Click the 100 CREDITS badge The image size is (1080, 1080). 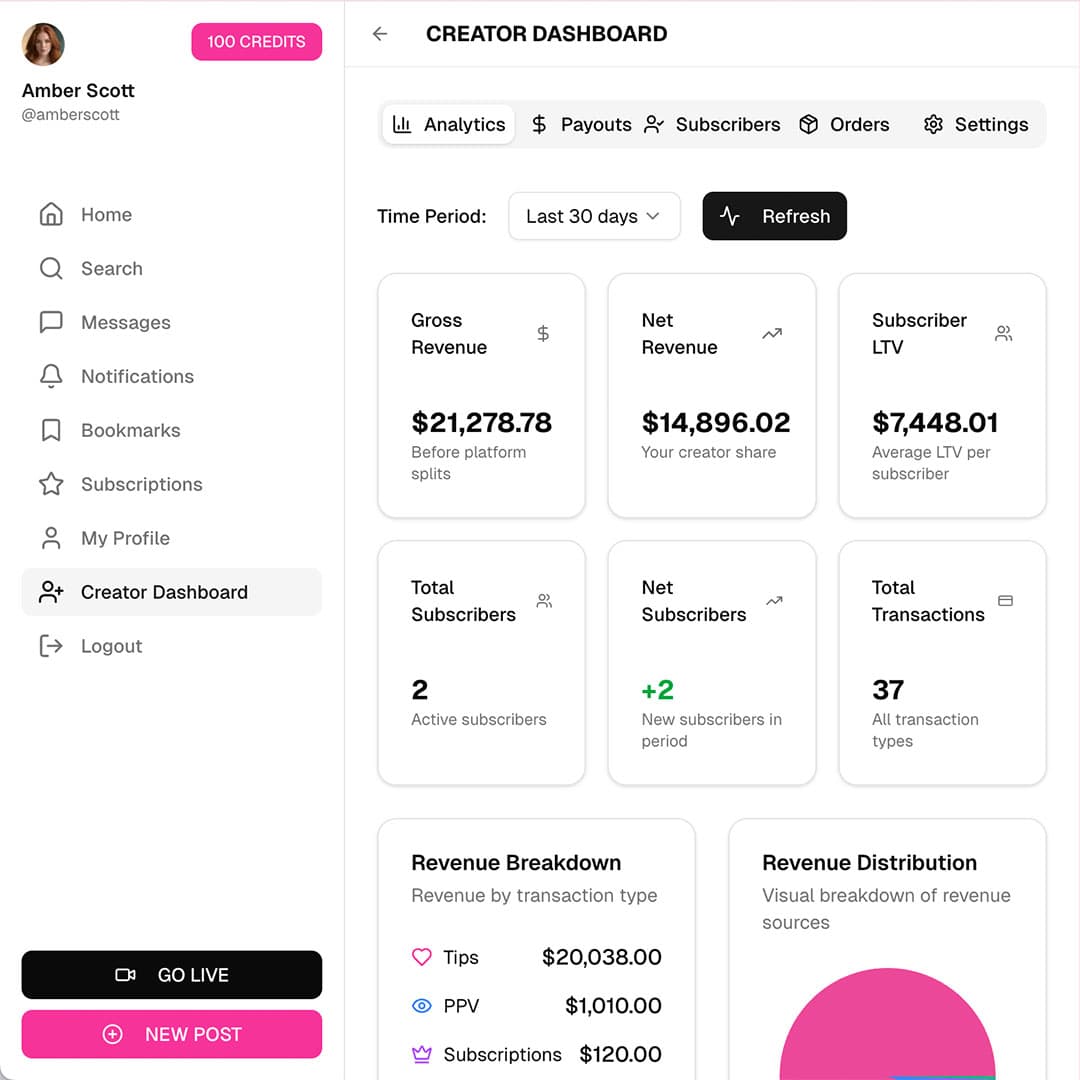(257, 42)
